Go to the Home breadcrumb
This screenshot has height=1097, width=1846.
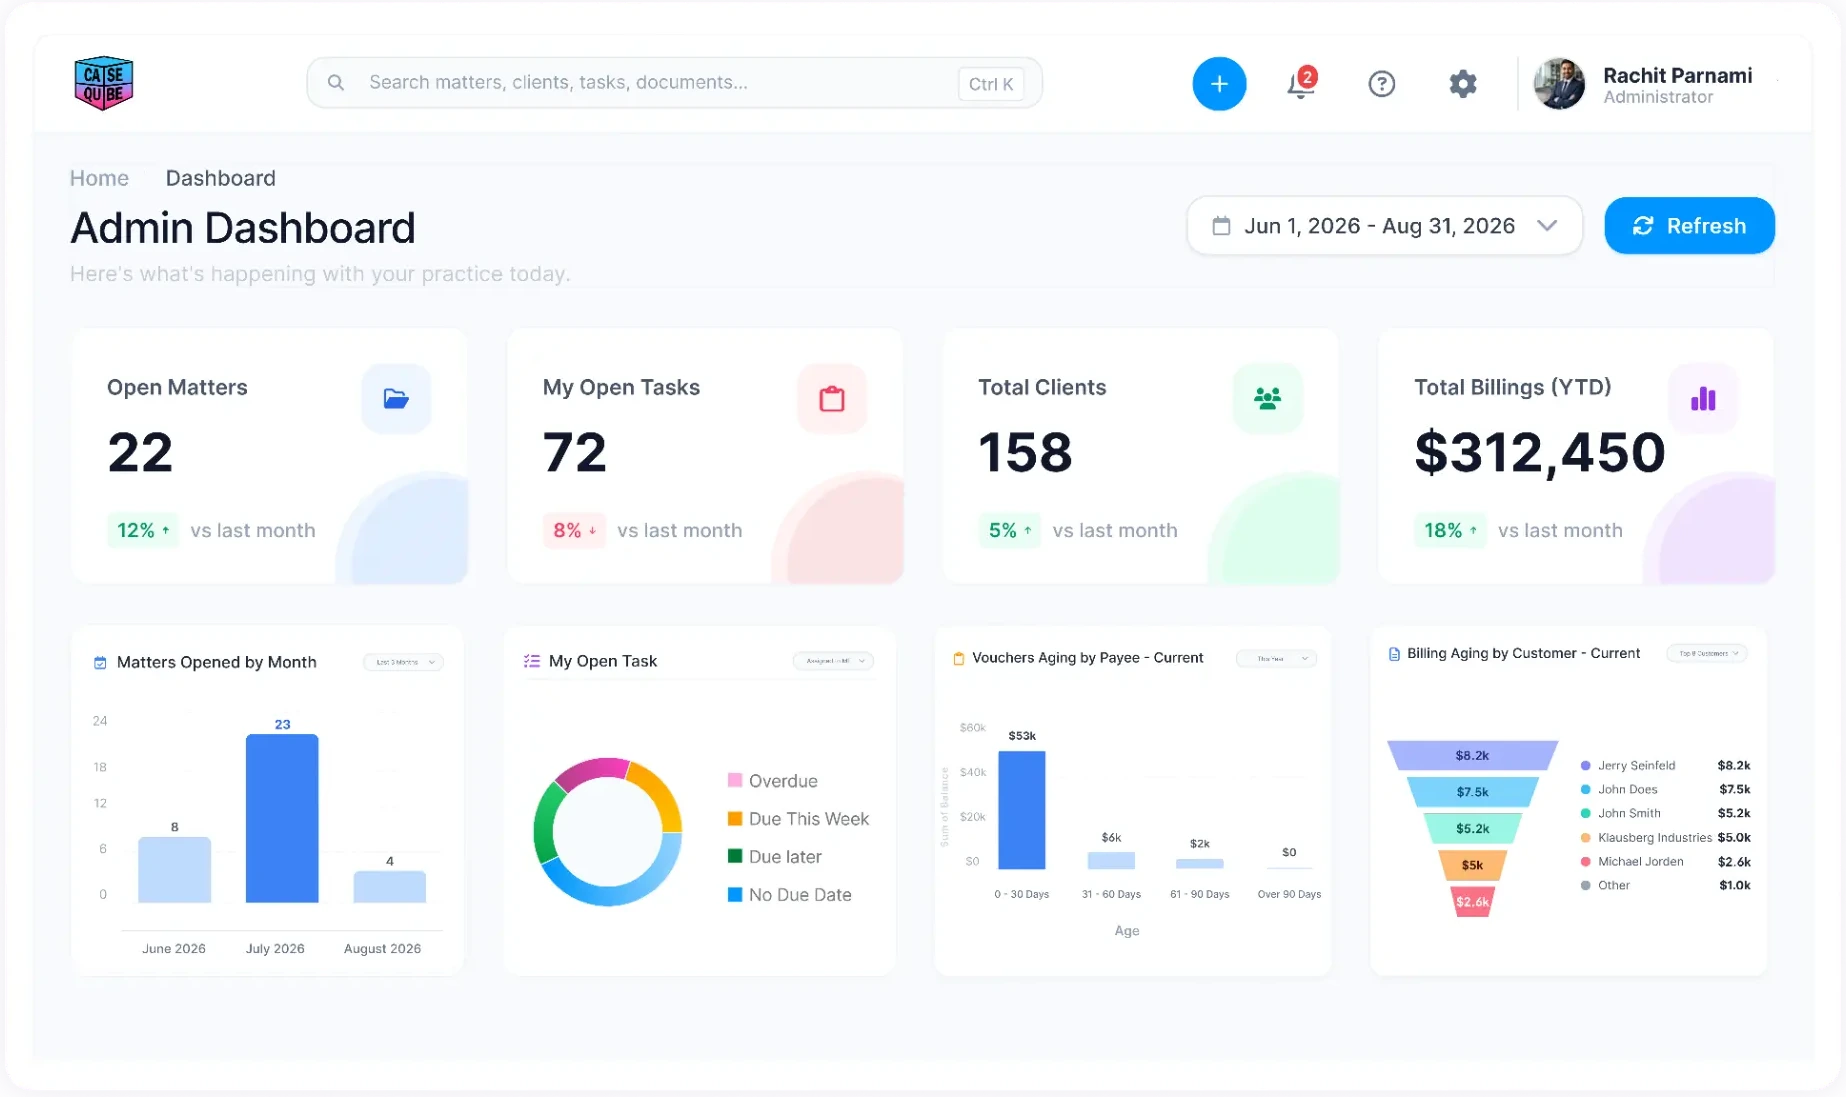pos(99,178)
